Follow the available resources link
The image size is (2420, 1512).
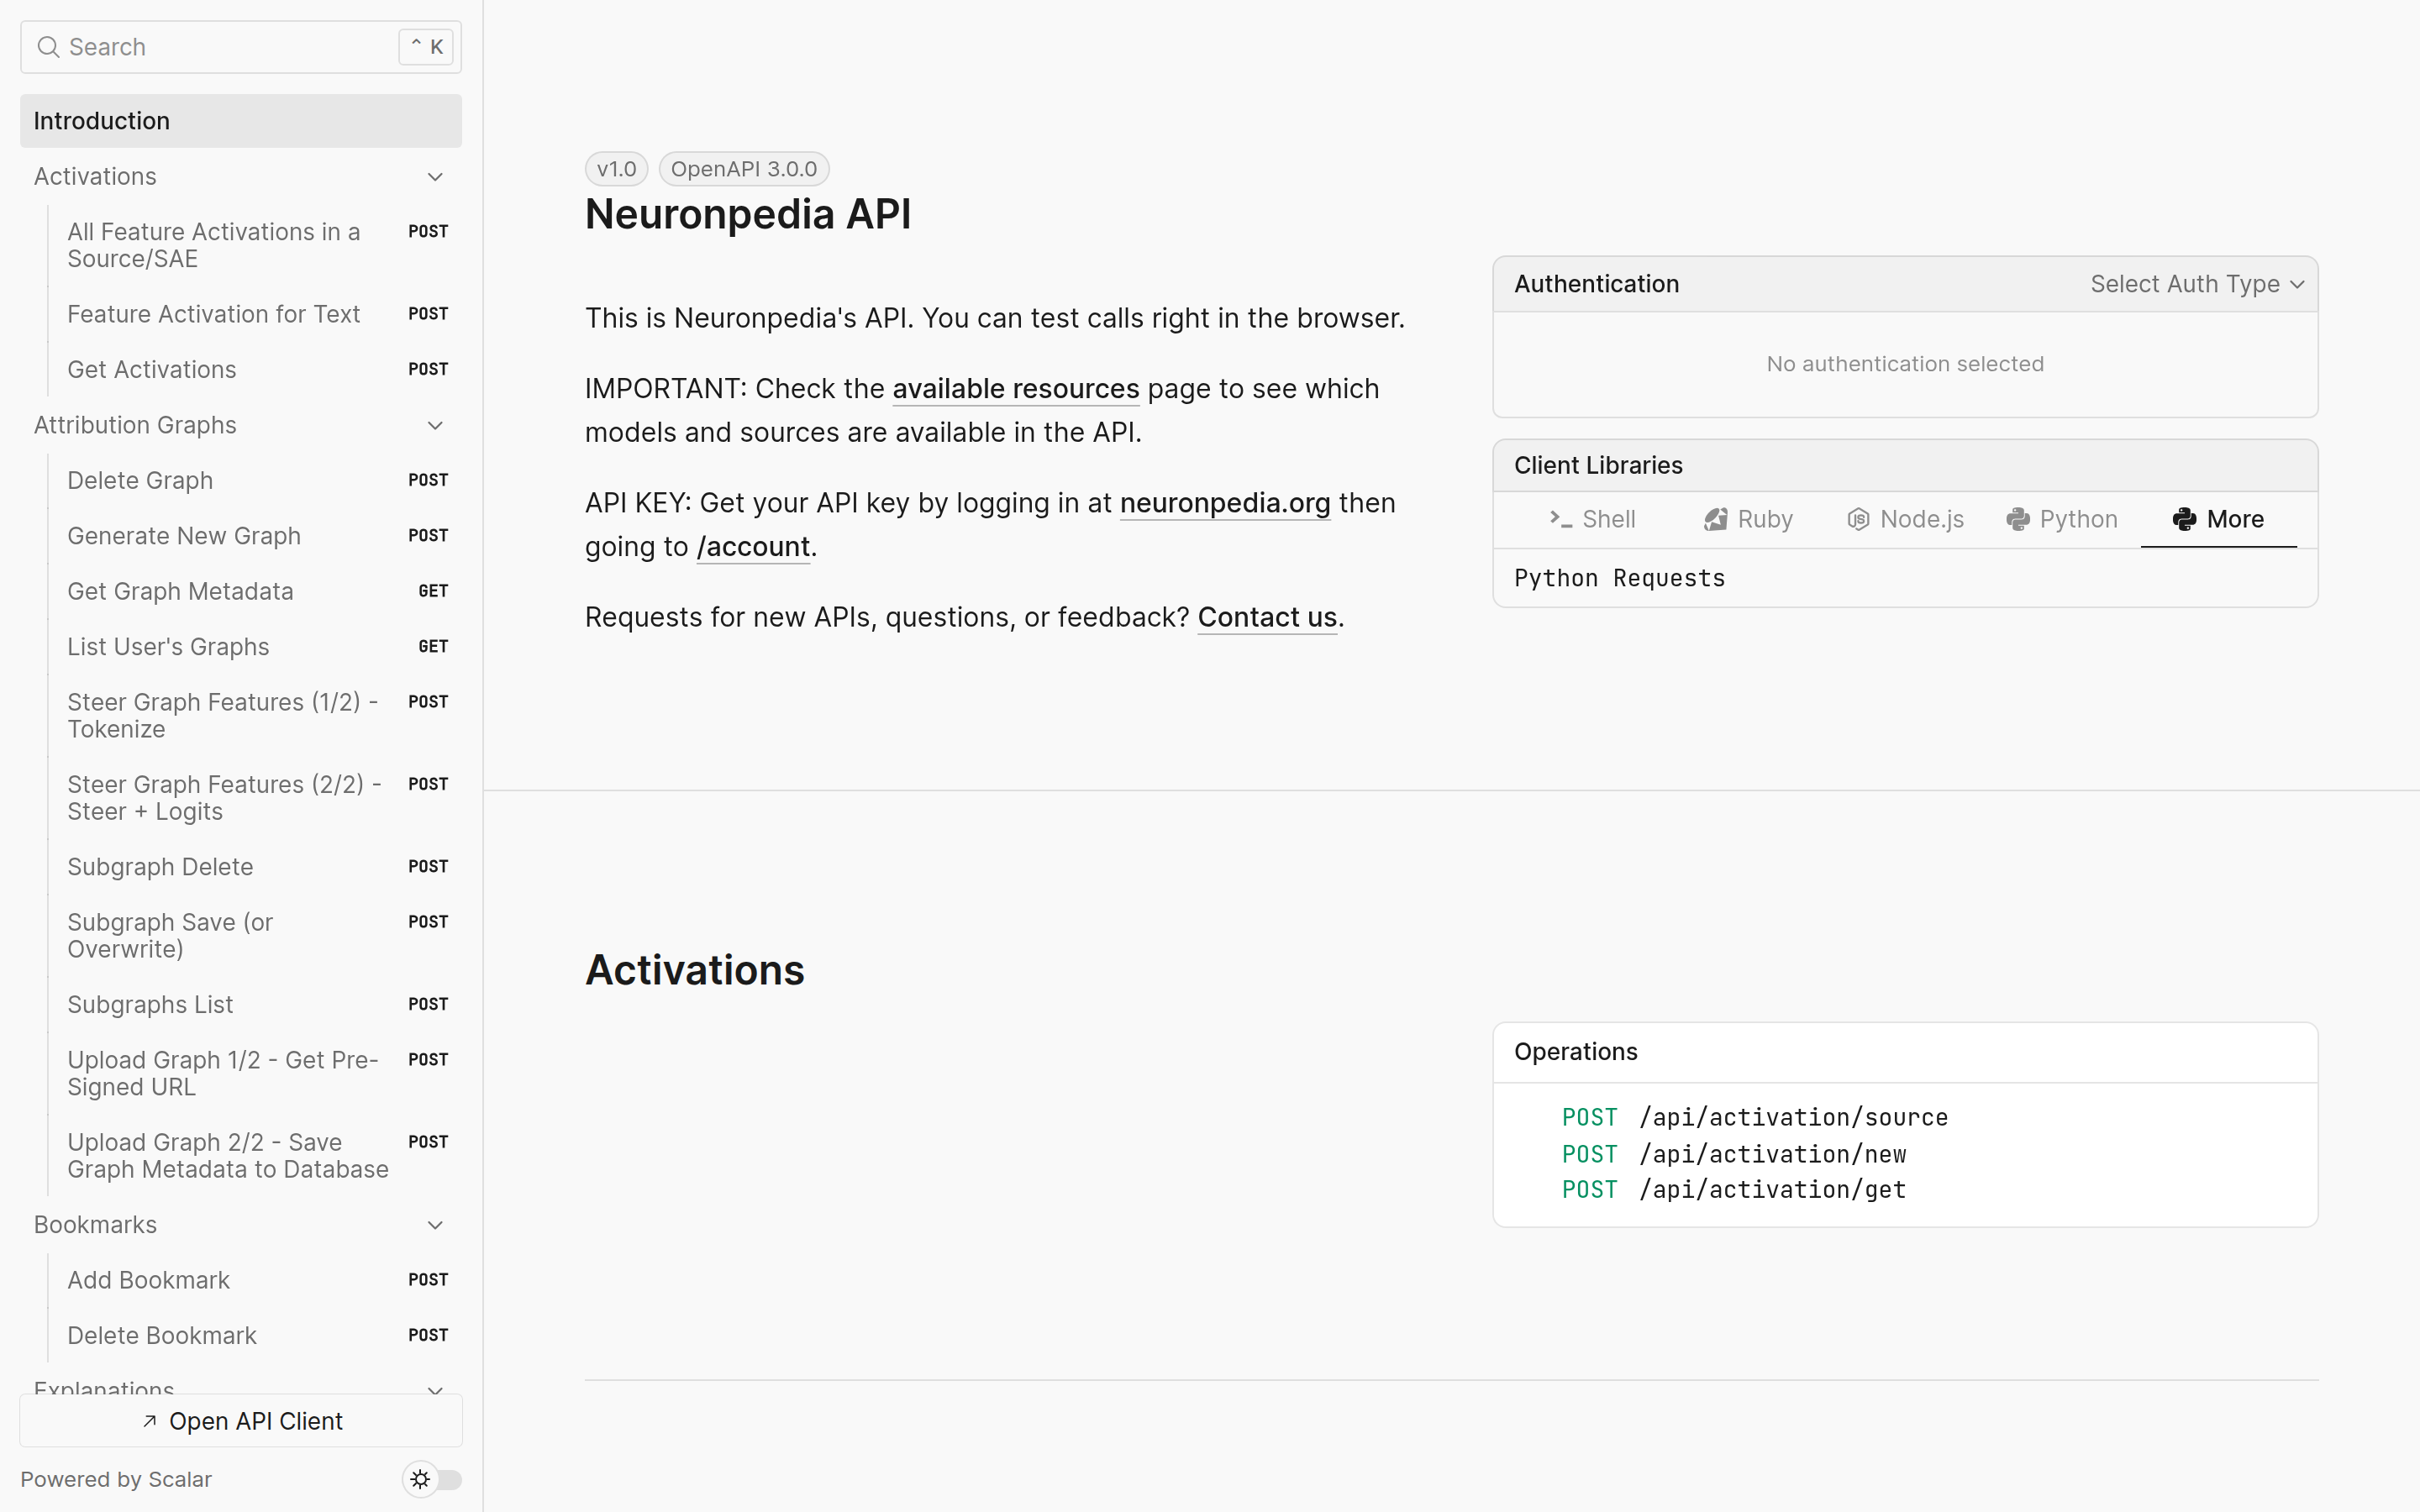(x=1015, y=389)
